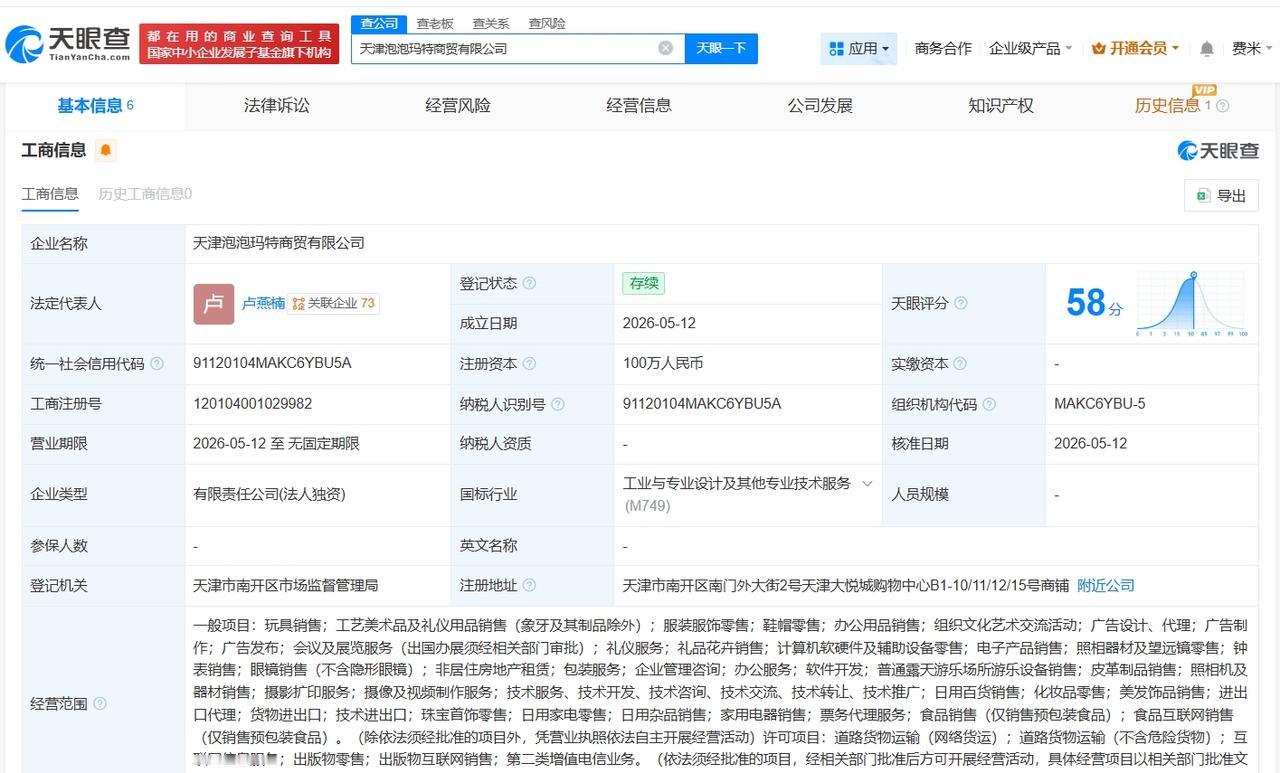Viewport: 1280px width, 773px height.
Task: Click the 附近公司 link
Action: coord(1106,585)
